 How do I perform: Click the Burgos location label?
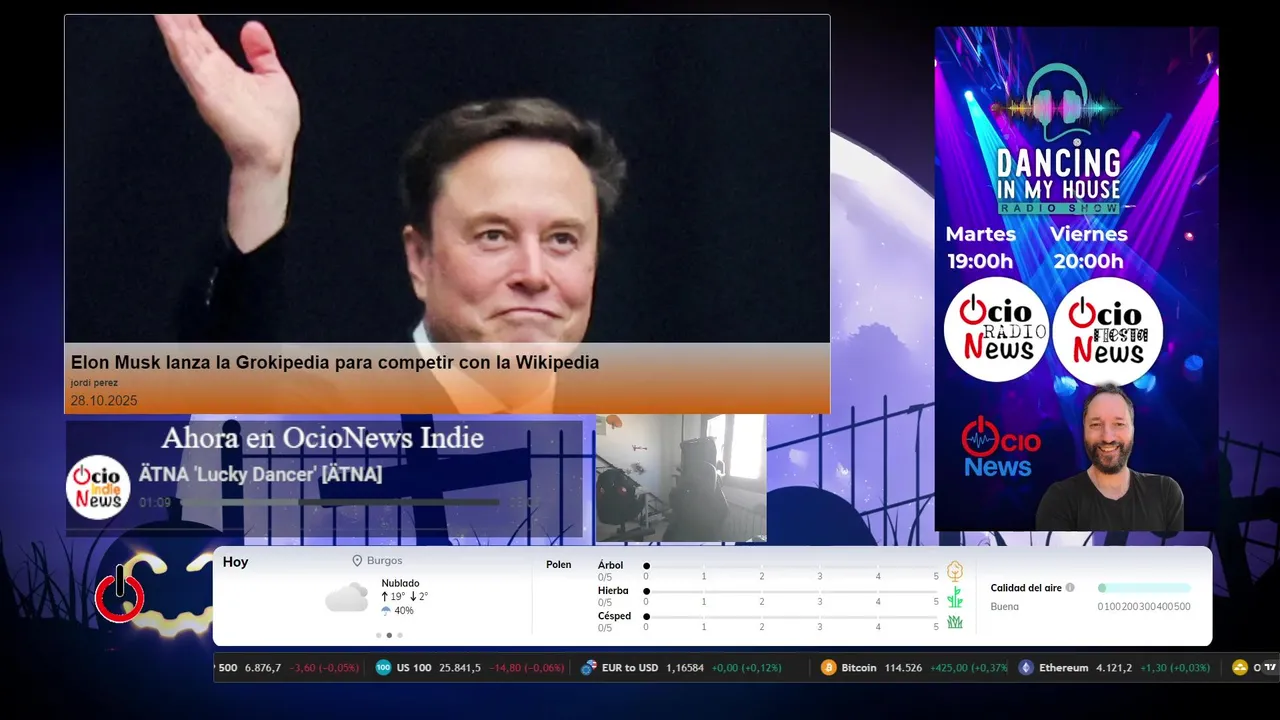(385, 561)
